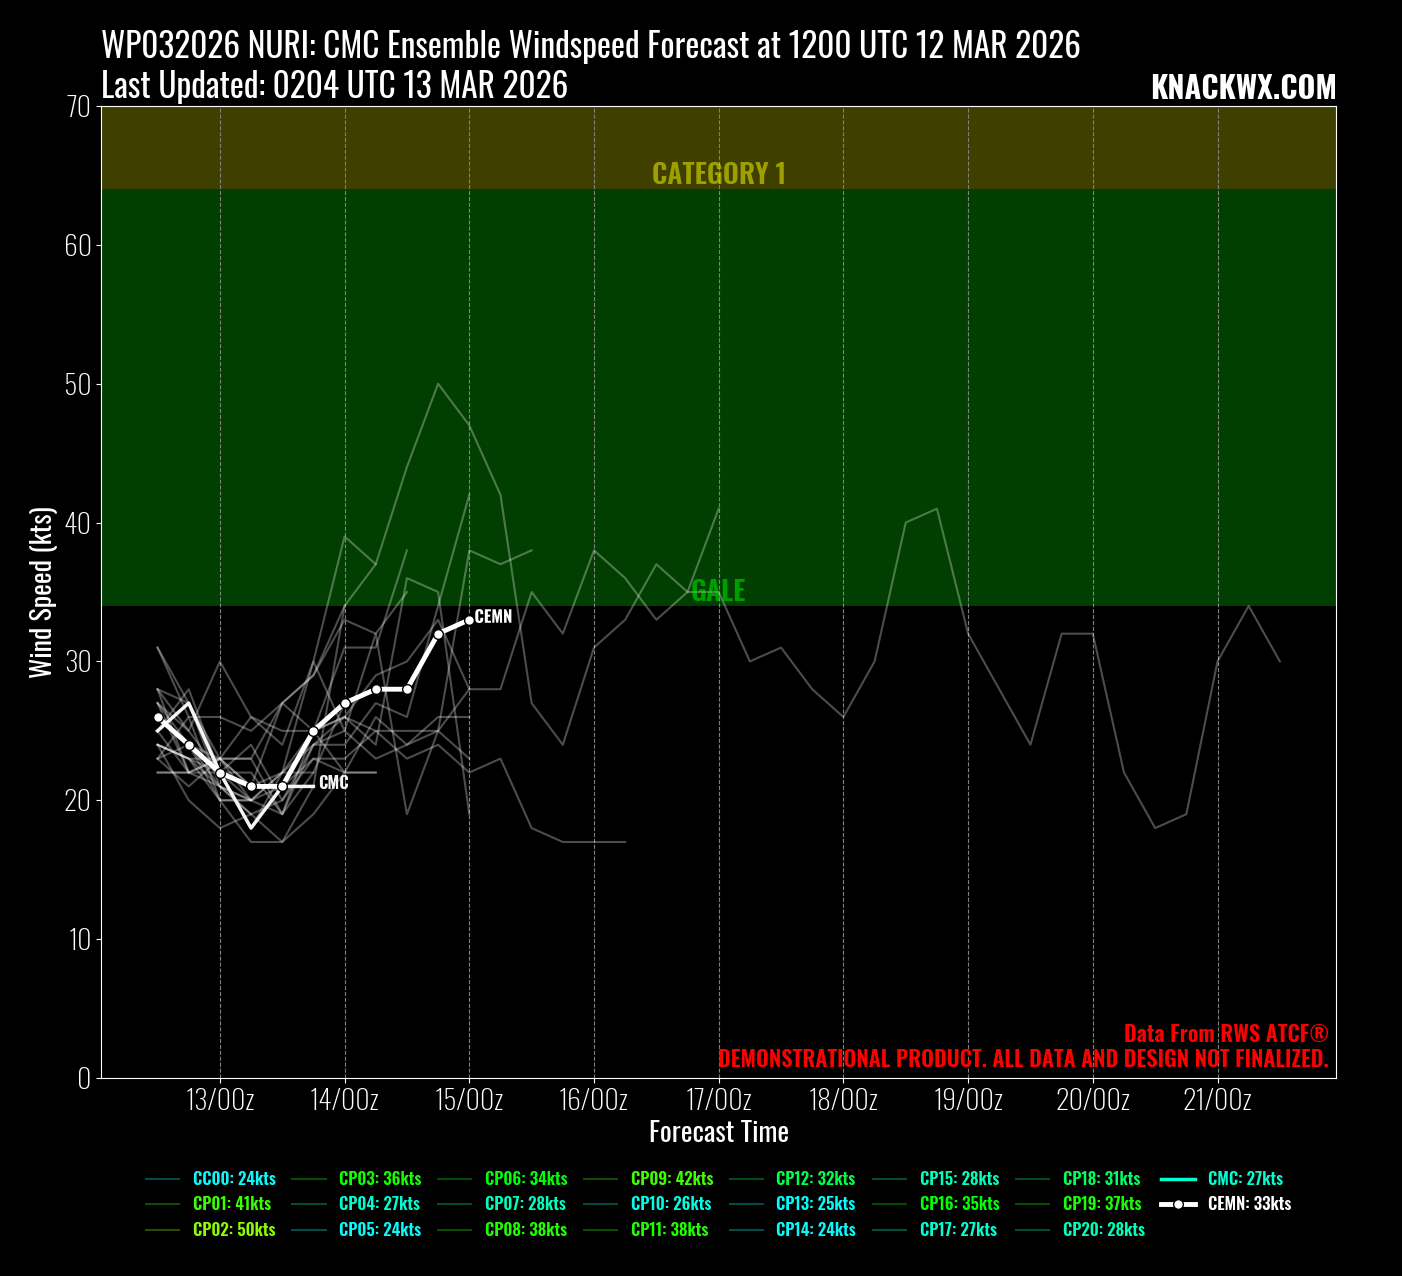
Task: Click the CP20: 28kts legend label
Action: pyautogui.click(x=1103, y=1230)
